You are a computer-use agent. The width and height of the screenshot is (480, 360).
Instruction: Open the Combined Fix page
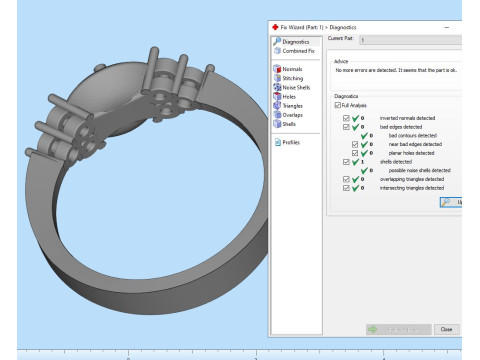294,51
